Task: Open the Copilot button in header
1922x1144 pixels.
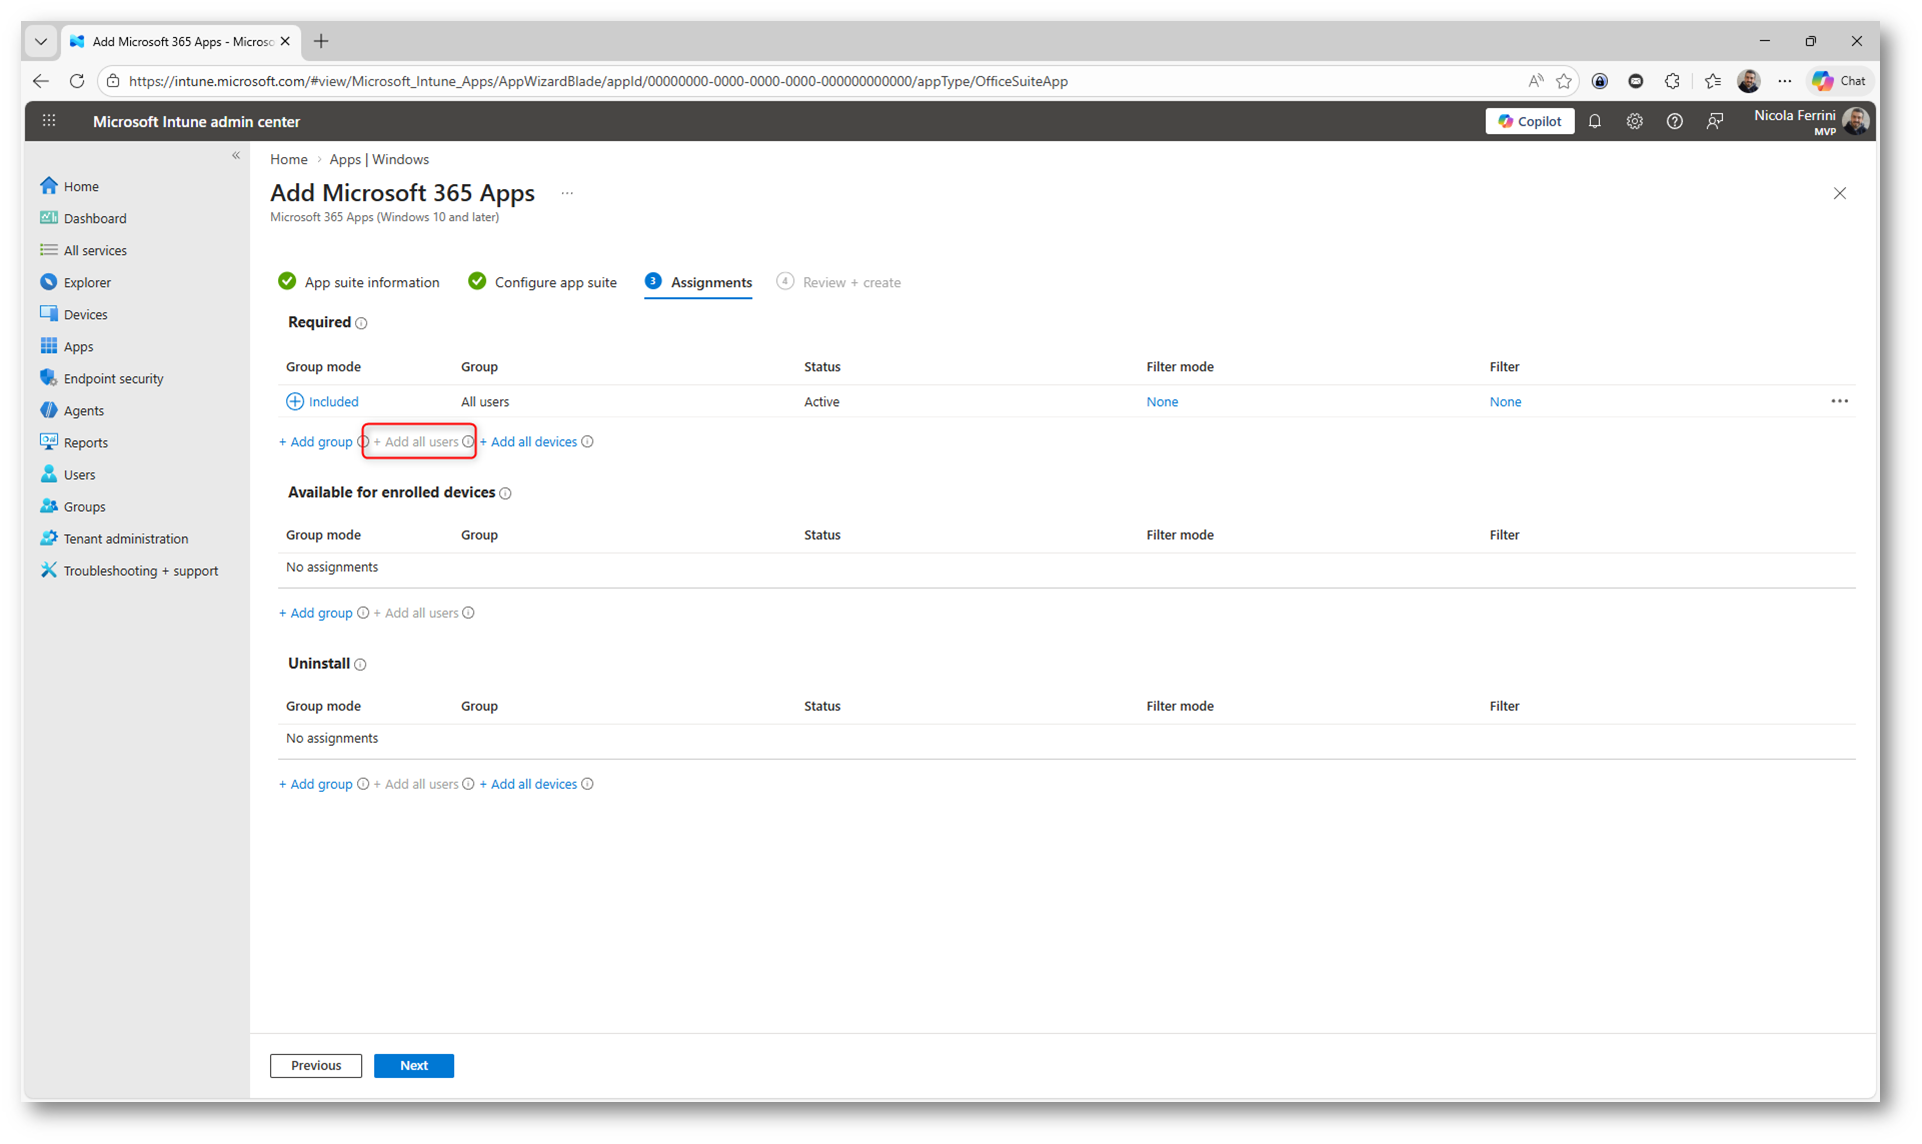Action: click(x=1529, y=121)
